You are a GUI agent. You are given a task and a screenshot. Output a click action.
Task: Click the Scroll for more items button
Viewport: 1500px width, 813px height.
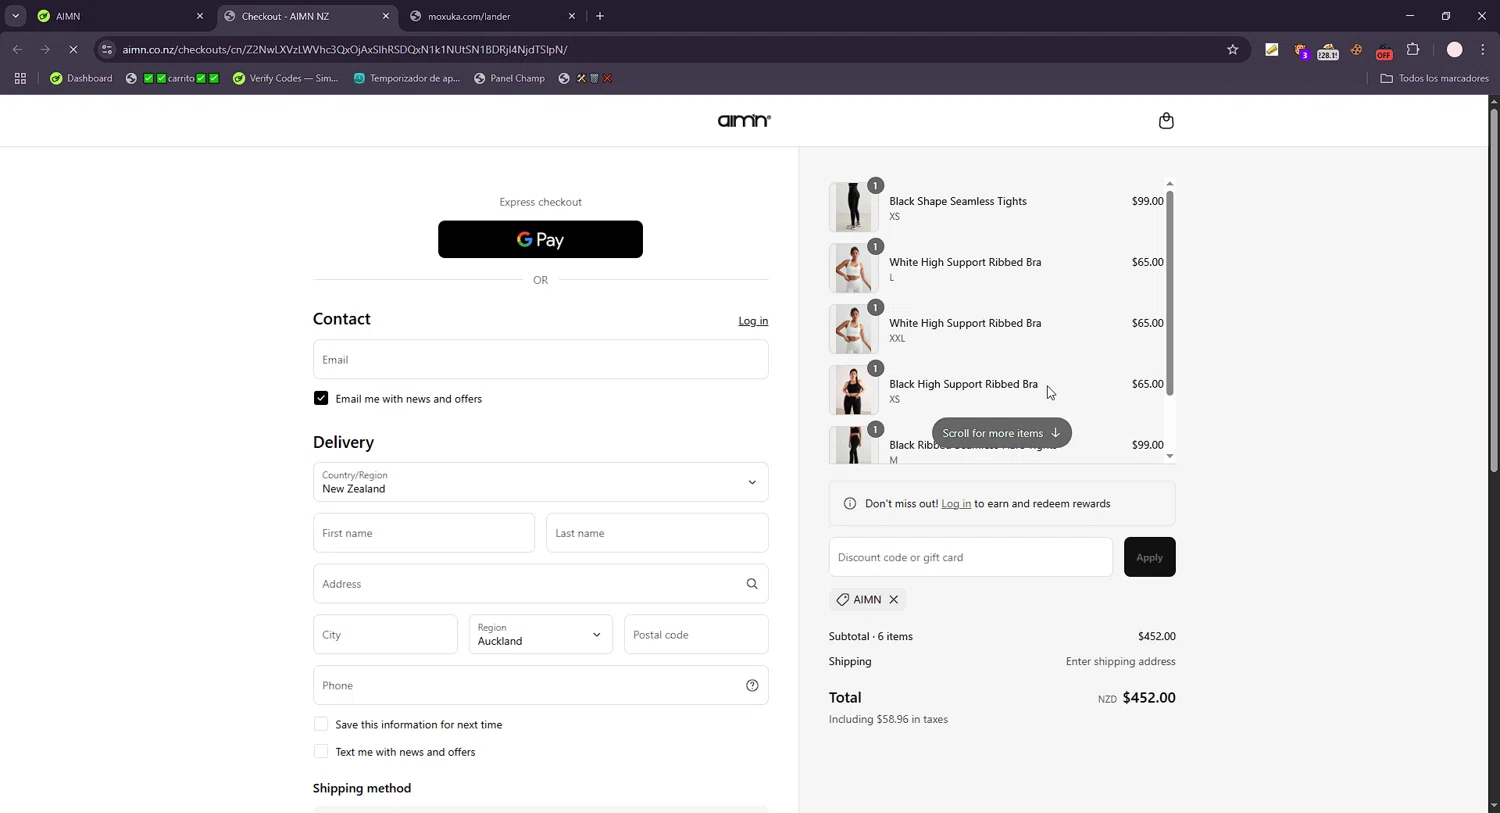[1002, 433]
